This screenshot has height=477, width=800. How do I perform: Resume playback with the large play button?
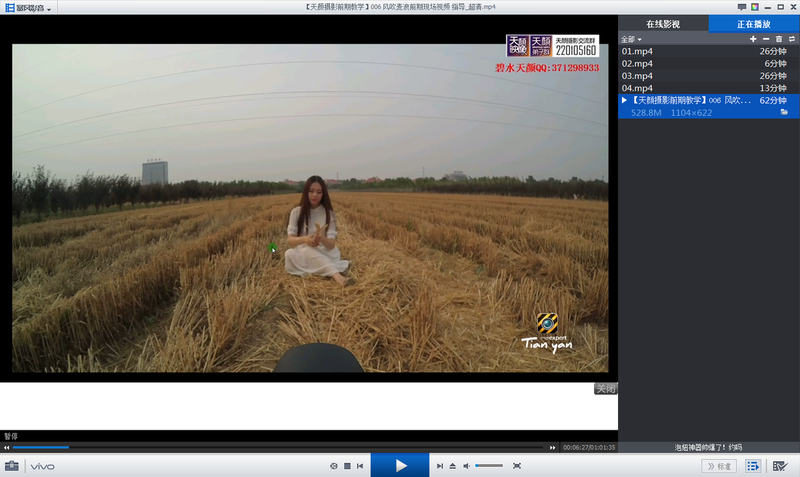pyautogui.click(x=400, y=465)
